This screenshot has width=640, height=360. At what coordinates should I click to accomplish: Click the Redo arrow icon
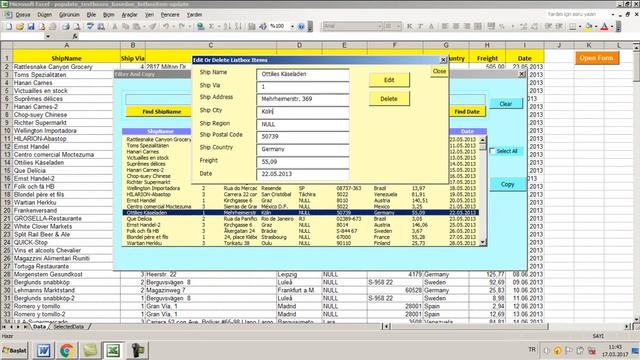182,27
